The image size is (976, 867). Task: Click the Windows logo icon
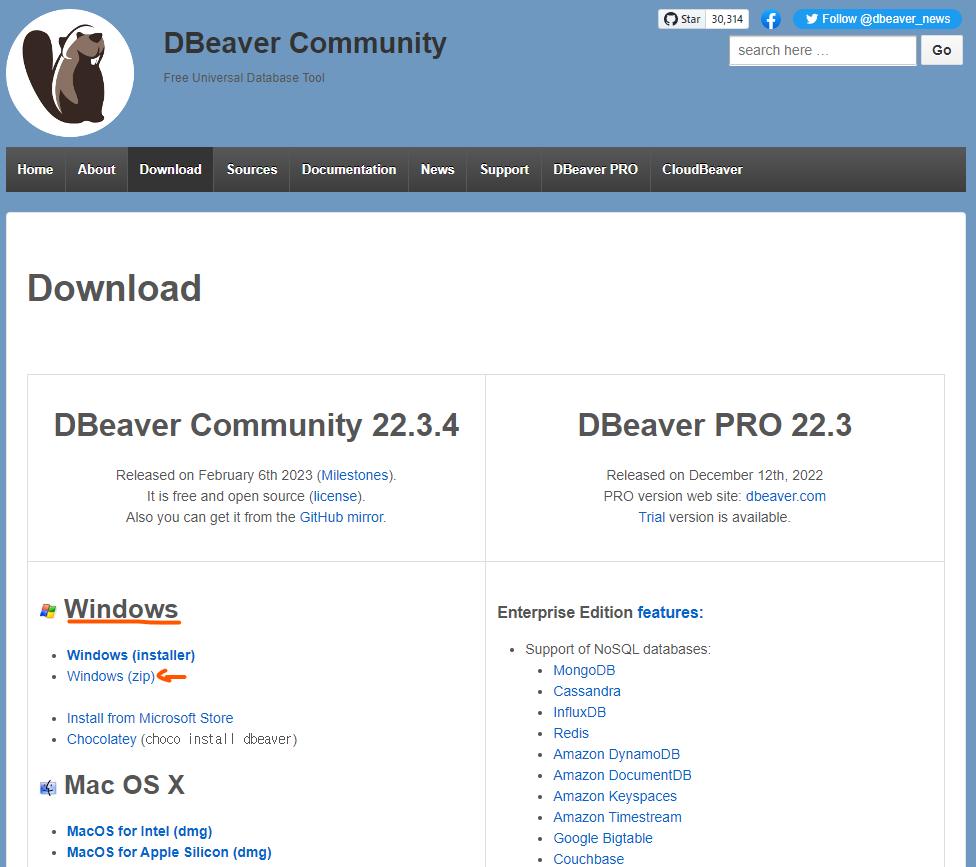pyautogui.click(x=48, y=611)
